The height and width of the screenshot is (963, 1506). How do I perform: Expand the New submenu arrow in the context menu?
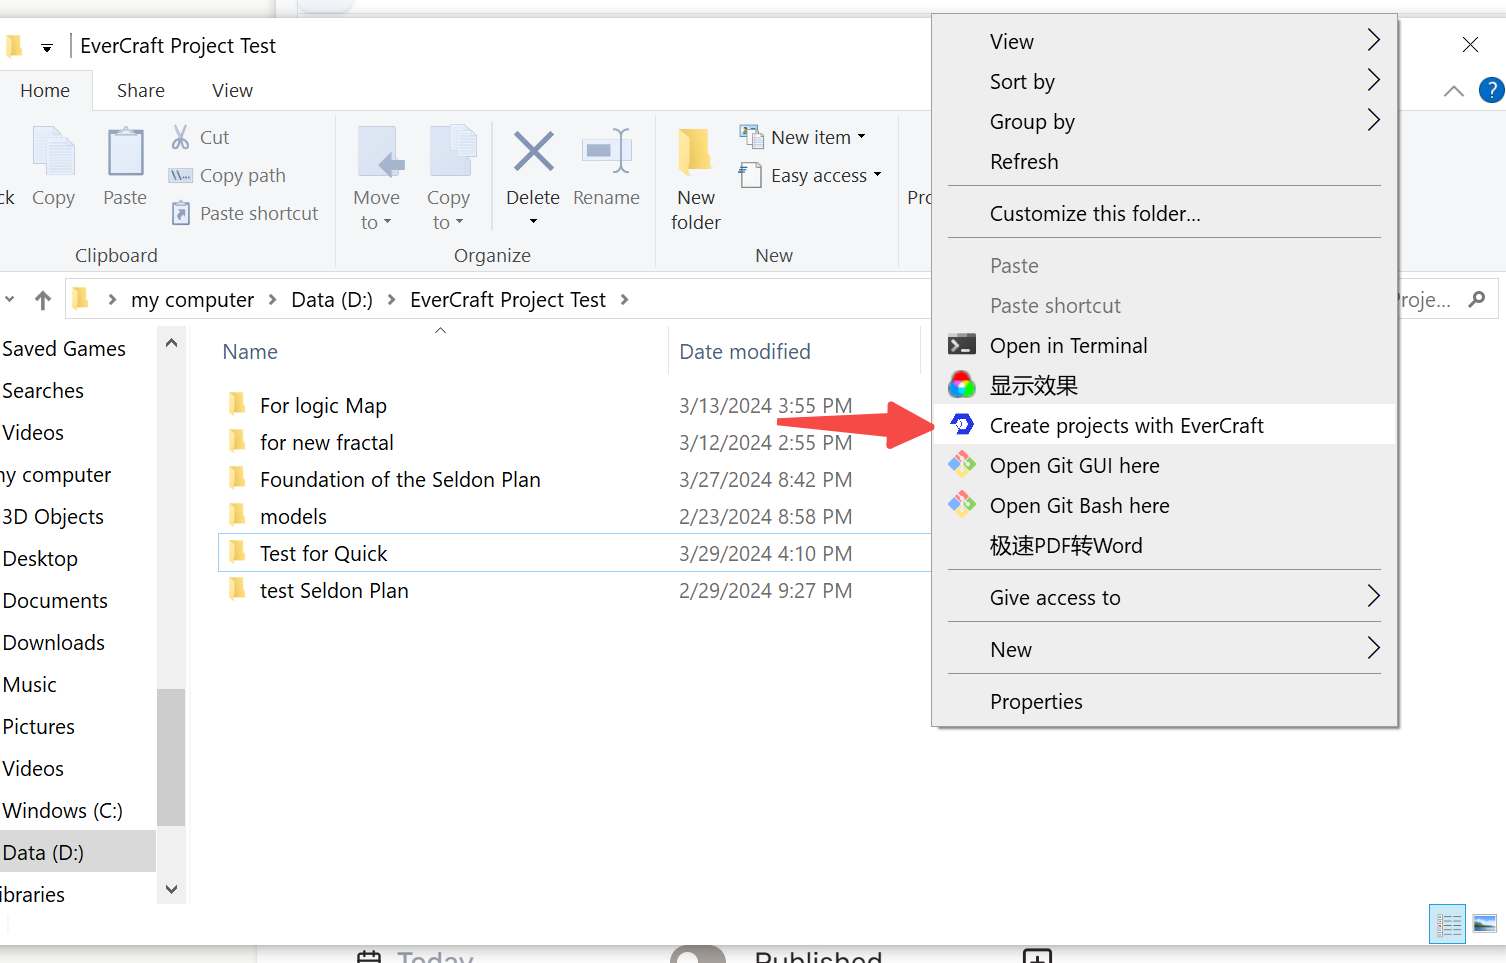click(x=1373, y=648)
